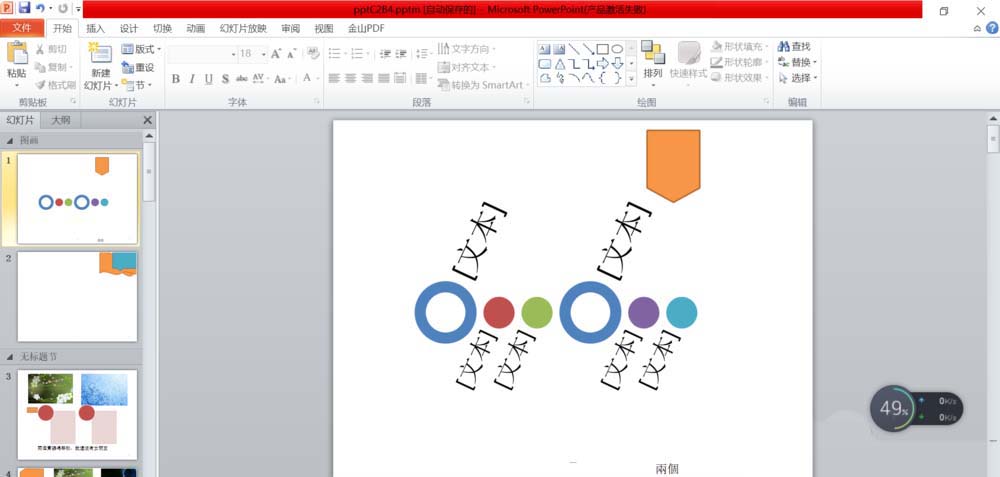Click 形状轮廓 shape outline button
Screen dimensions: 1000x477
(x=740, y=62)
